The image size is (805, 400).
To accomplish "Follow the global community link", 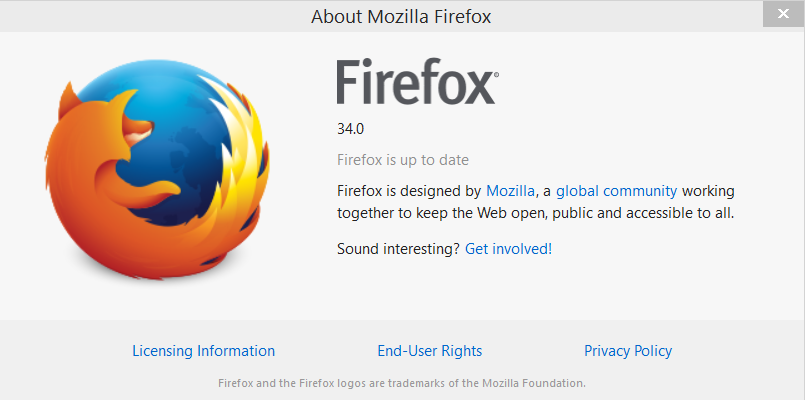I will (616, 190).
